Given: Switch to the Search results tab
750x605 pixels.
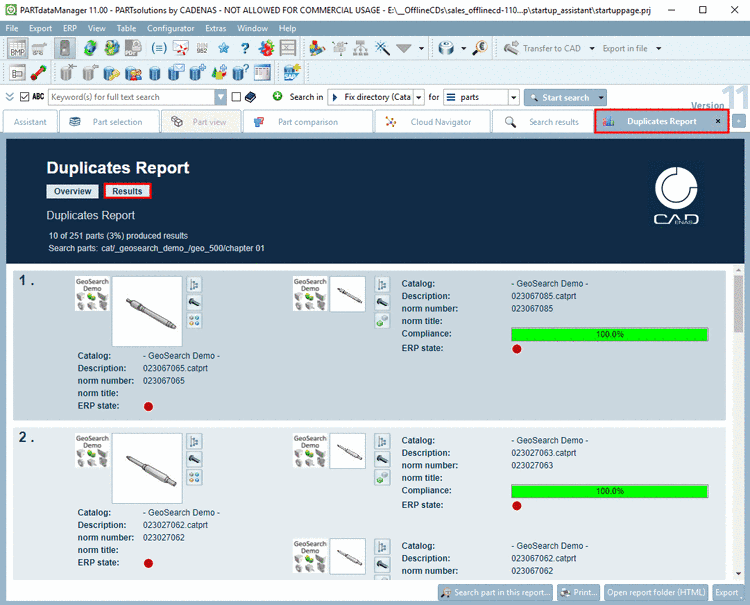Looking at the screenshot, I should (542, 122).
